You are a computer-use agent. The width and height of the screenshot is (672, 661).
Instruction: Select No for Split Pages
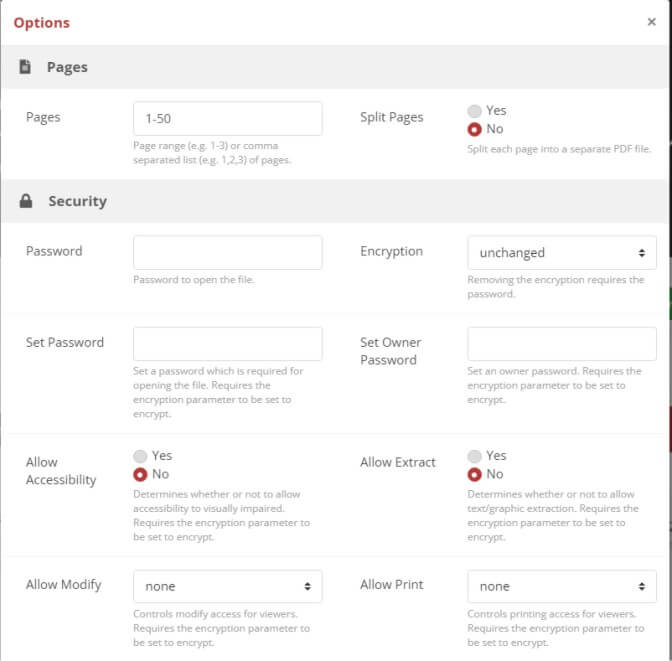(474, 129)
